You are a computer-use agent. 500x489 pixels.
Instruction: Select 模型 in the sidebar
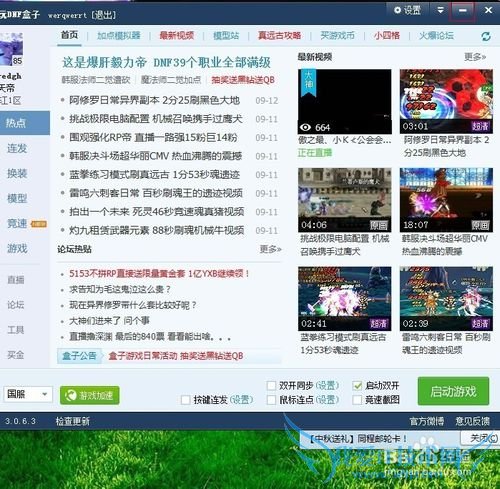point(17,199)
